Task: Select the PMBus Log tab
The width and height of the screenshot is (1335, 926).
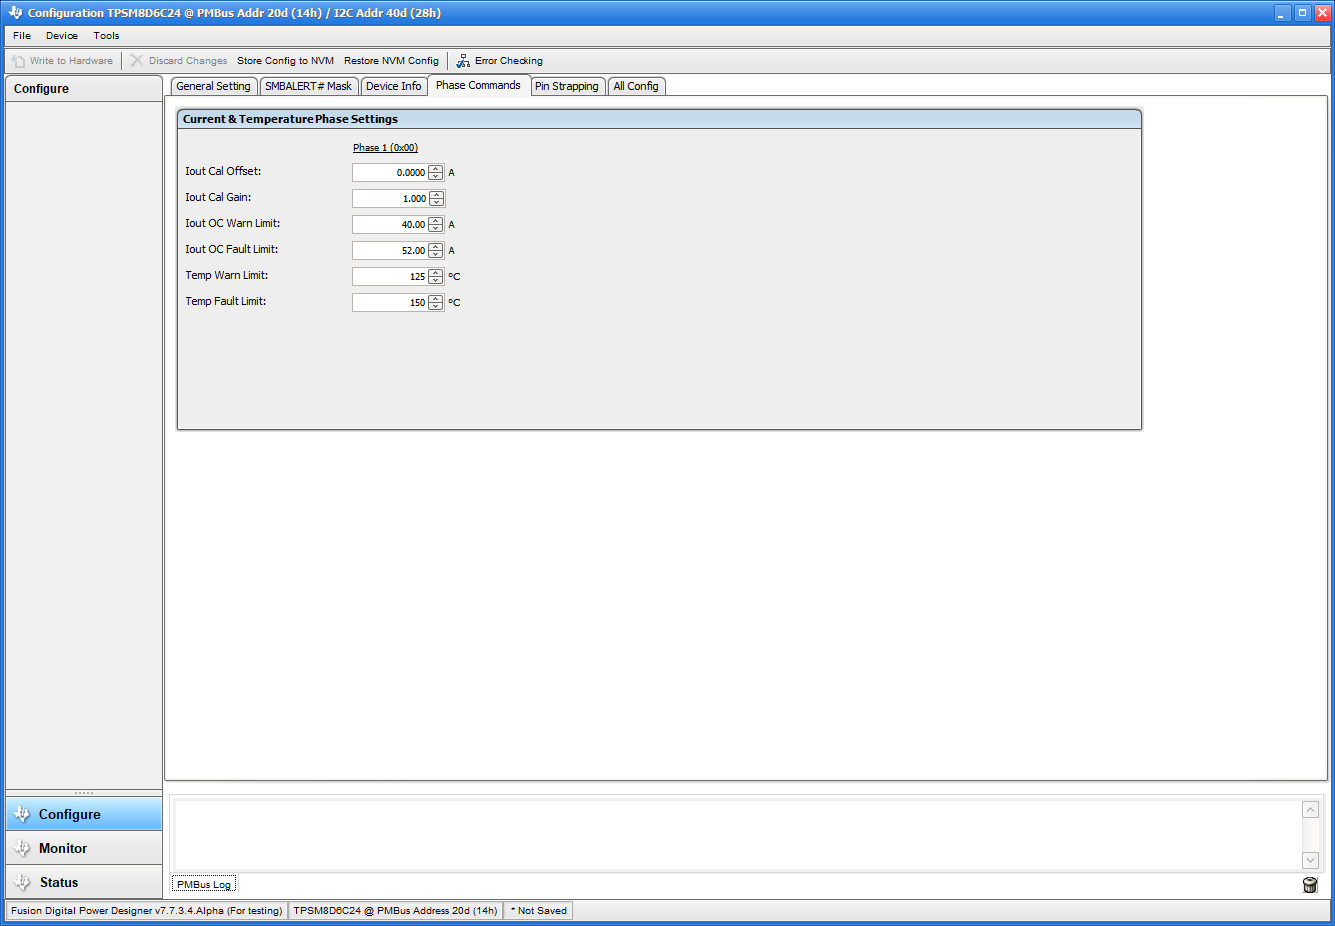Action: pos(203,884)
